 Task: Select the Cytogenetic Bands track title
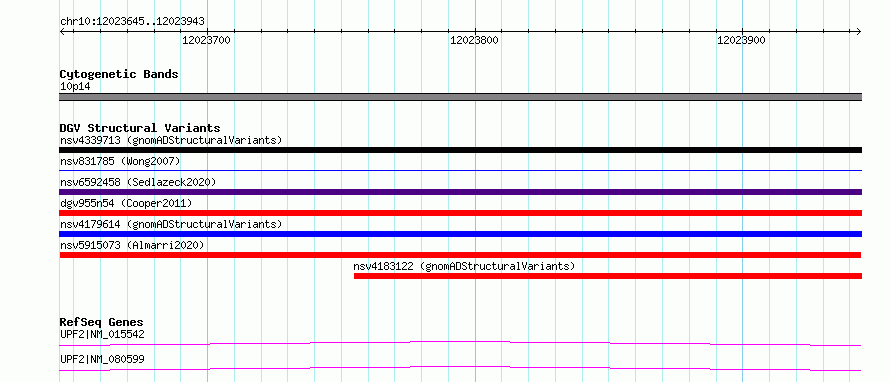[x=119, y=74]
